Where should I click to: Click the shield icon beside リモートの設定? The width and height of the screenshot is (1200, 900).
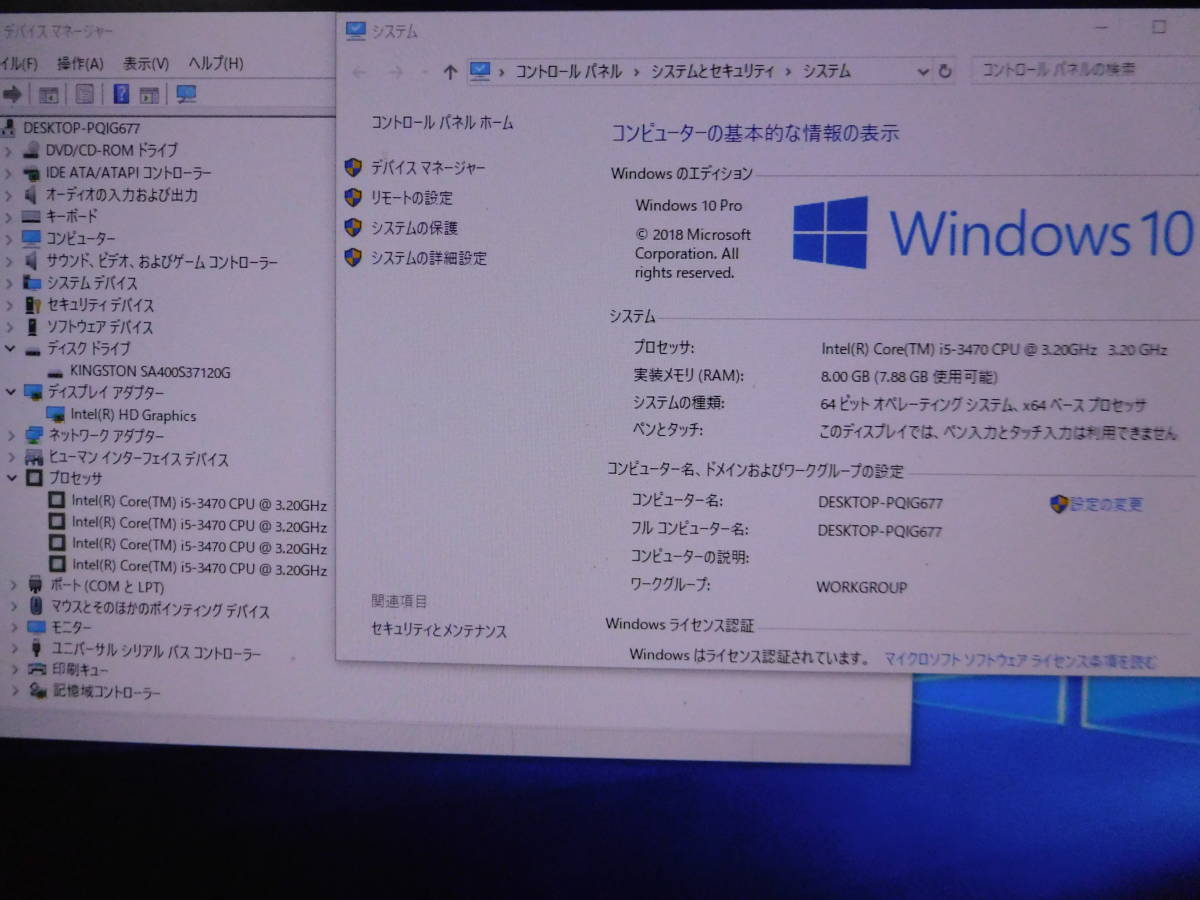coord(353,197)
